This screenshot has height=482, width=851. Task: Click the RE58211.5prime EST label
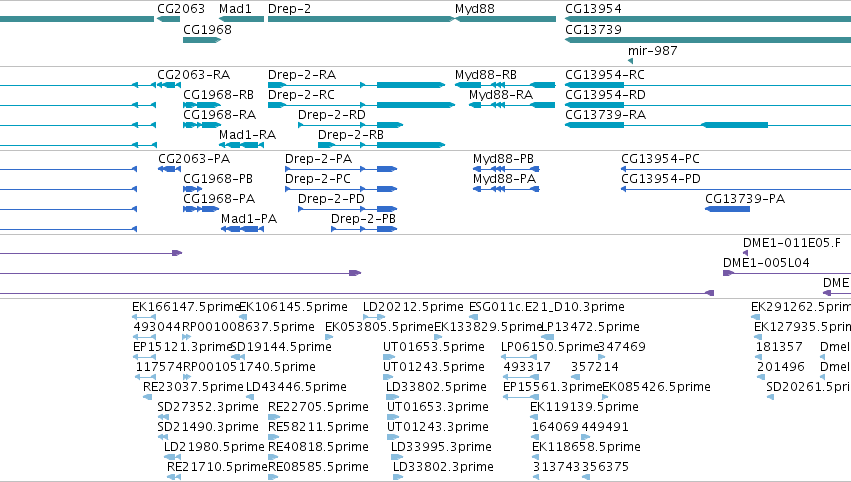[319, 428]
